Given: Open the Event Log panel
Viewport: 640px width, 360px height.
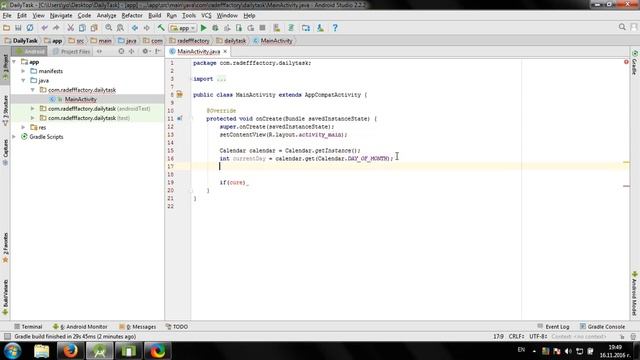Looking at the screenshot, I should (x=553, y=327).
